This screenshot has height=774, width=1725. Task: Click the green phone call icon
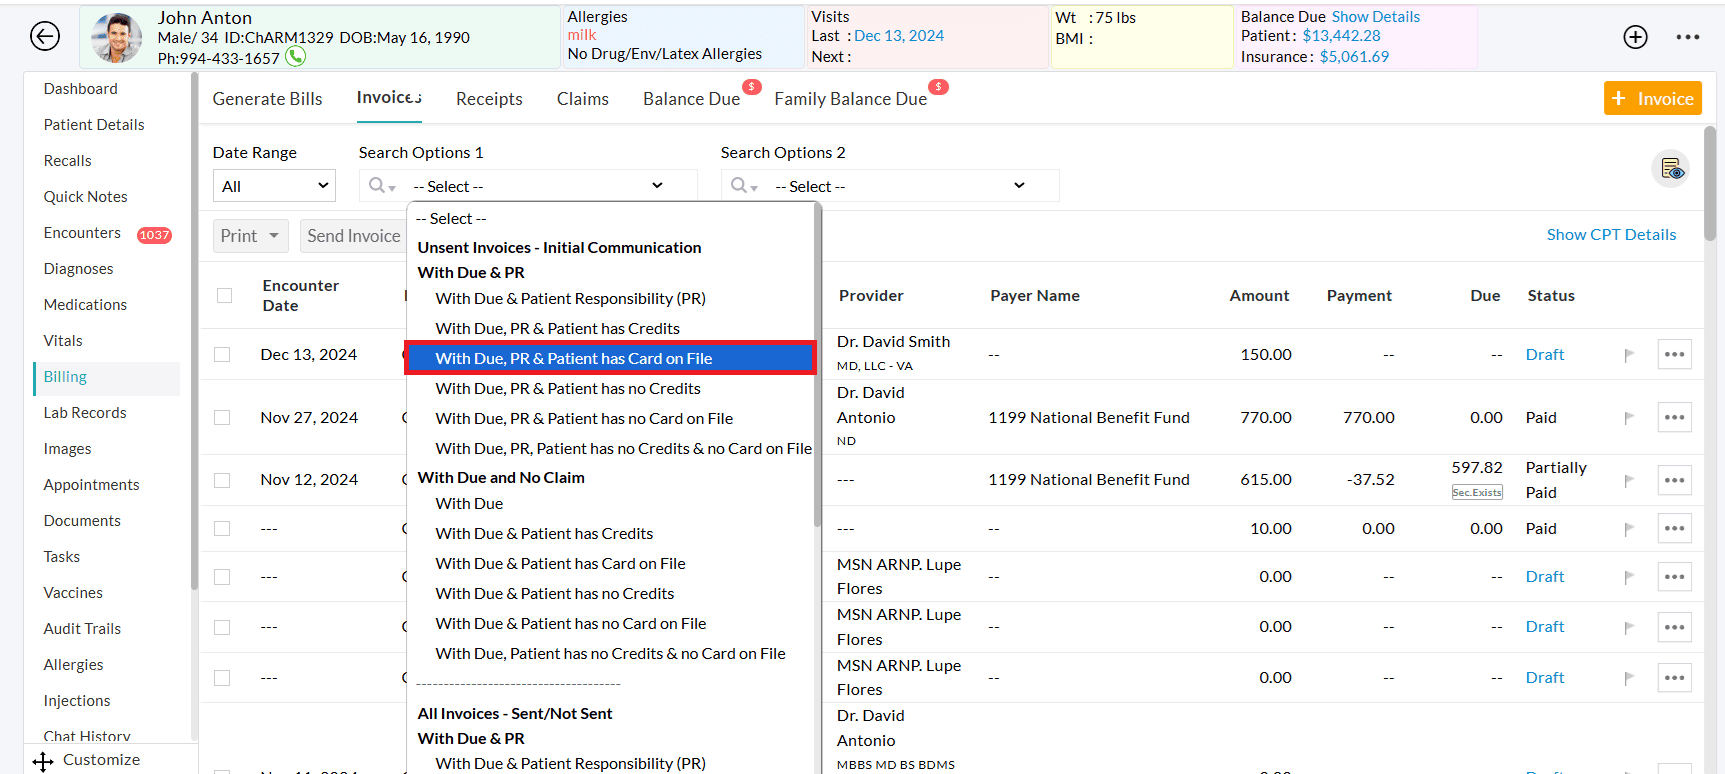click(295, 57)
